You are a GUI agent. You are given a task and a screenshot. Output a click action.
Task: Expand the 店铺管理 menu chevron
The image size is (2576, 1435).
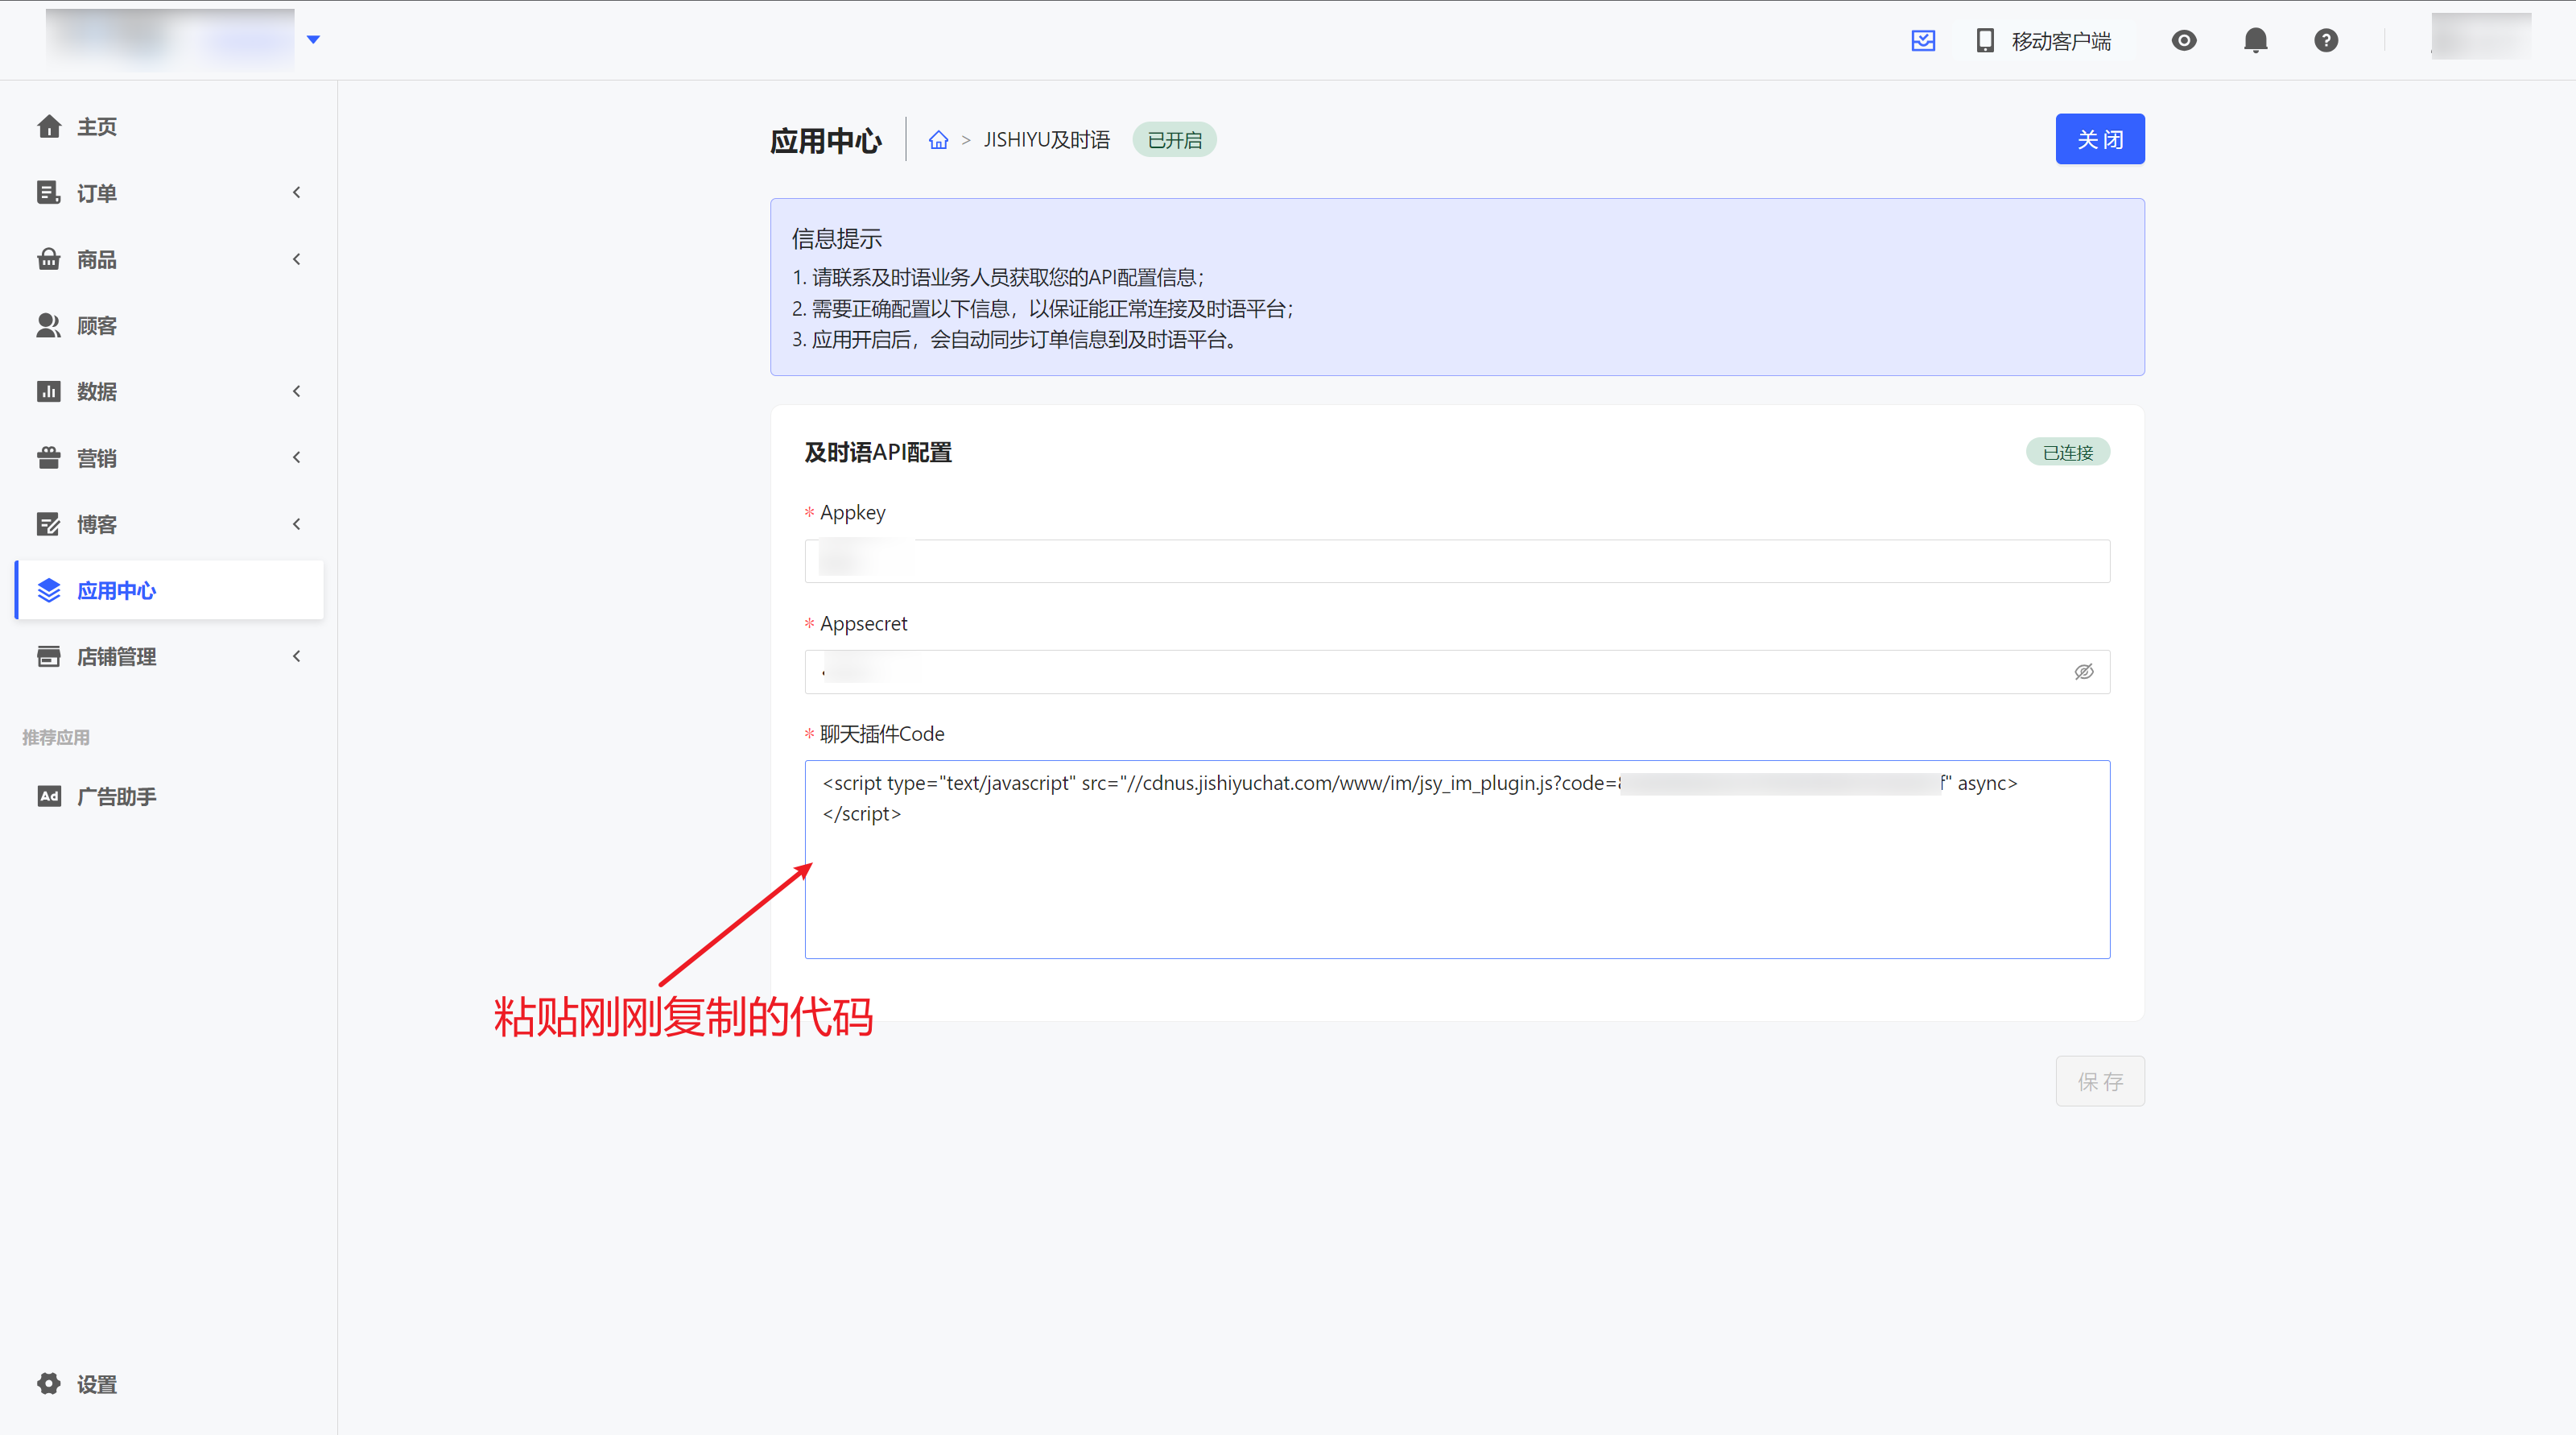(296, 656)
